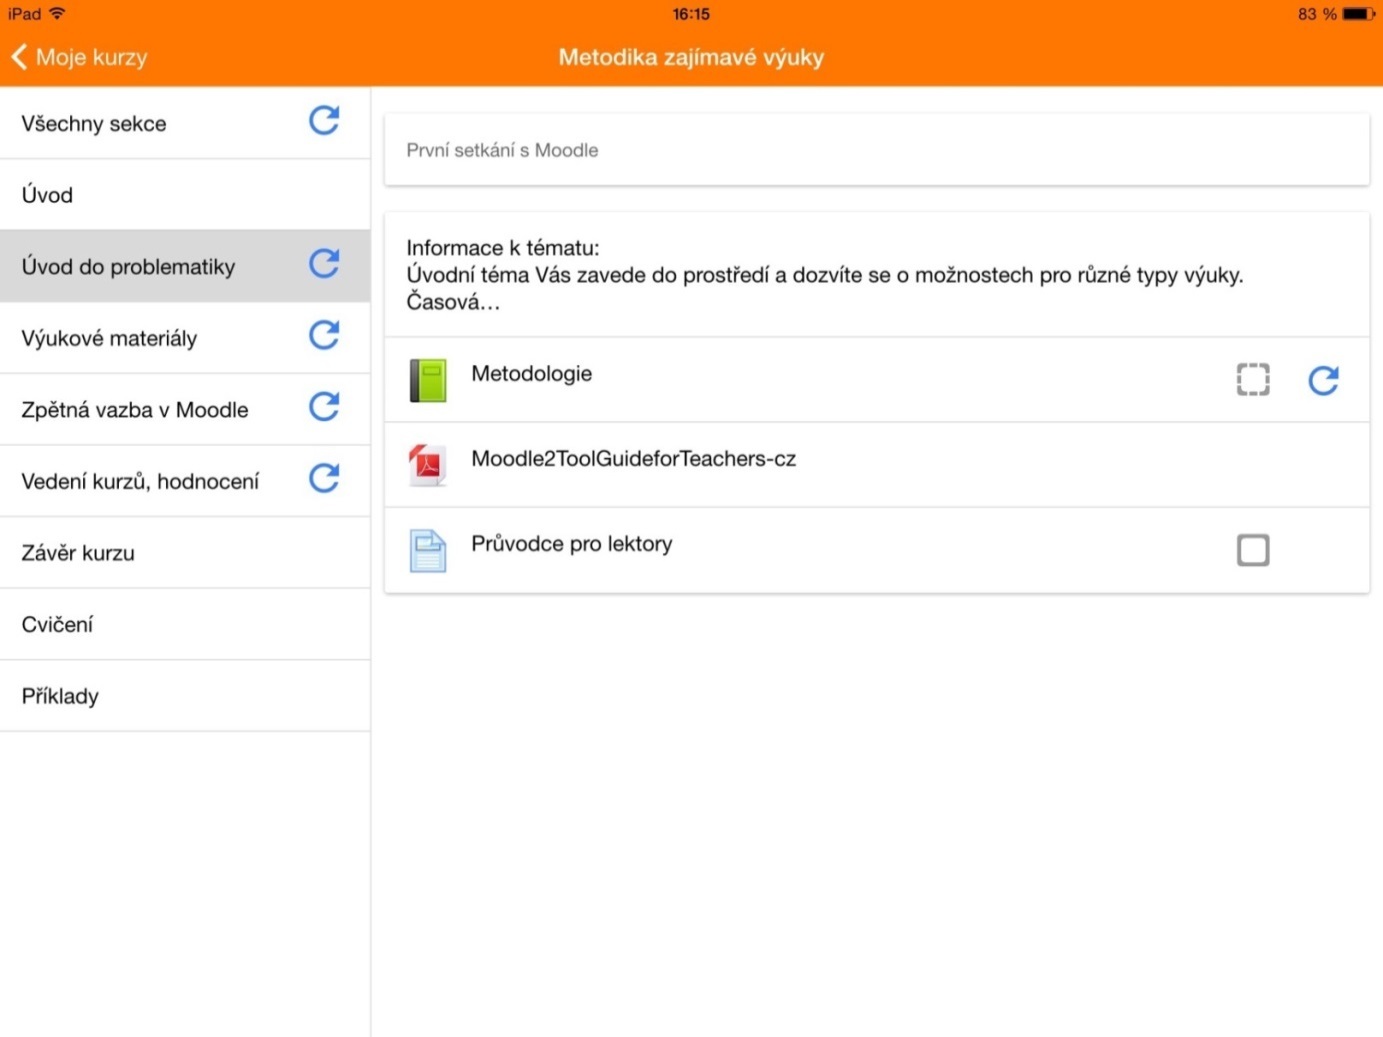Open the Příklady section

[x=185, y=696]
